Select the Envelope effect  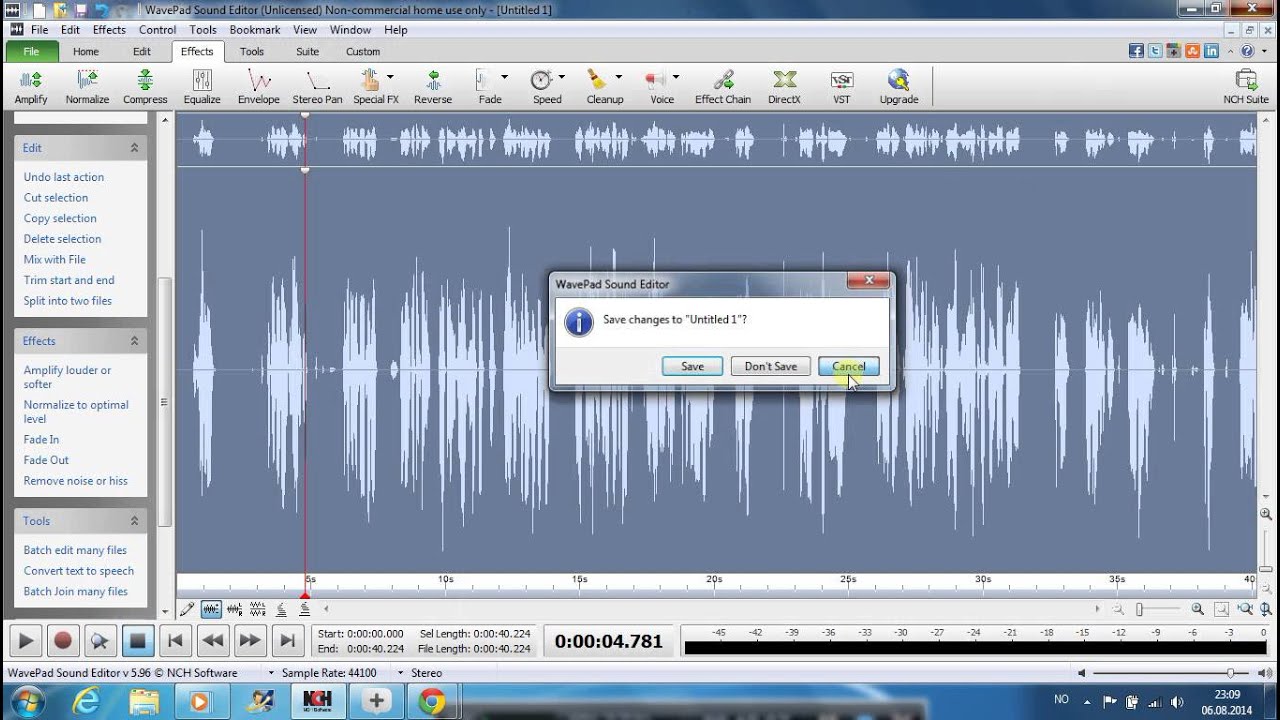click(x=259, y=87)
